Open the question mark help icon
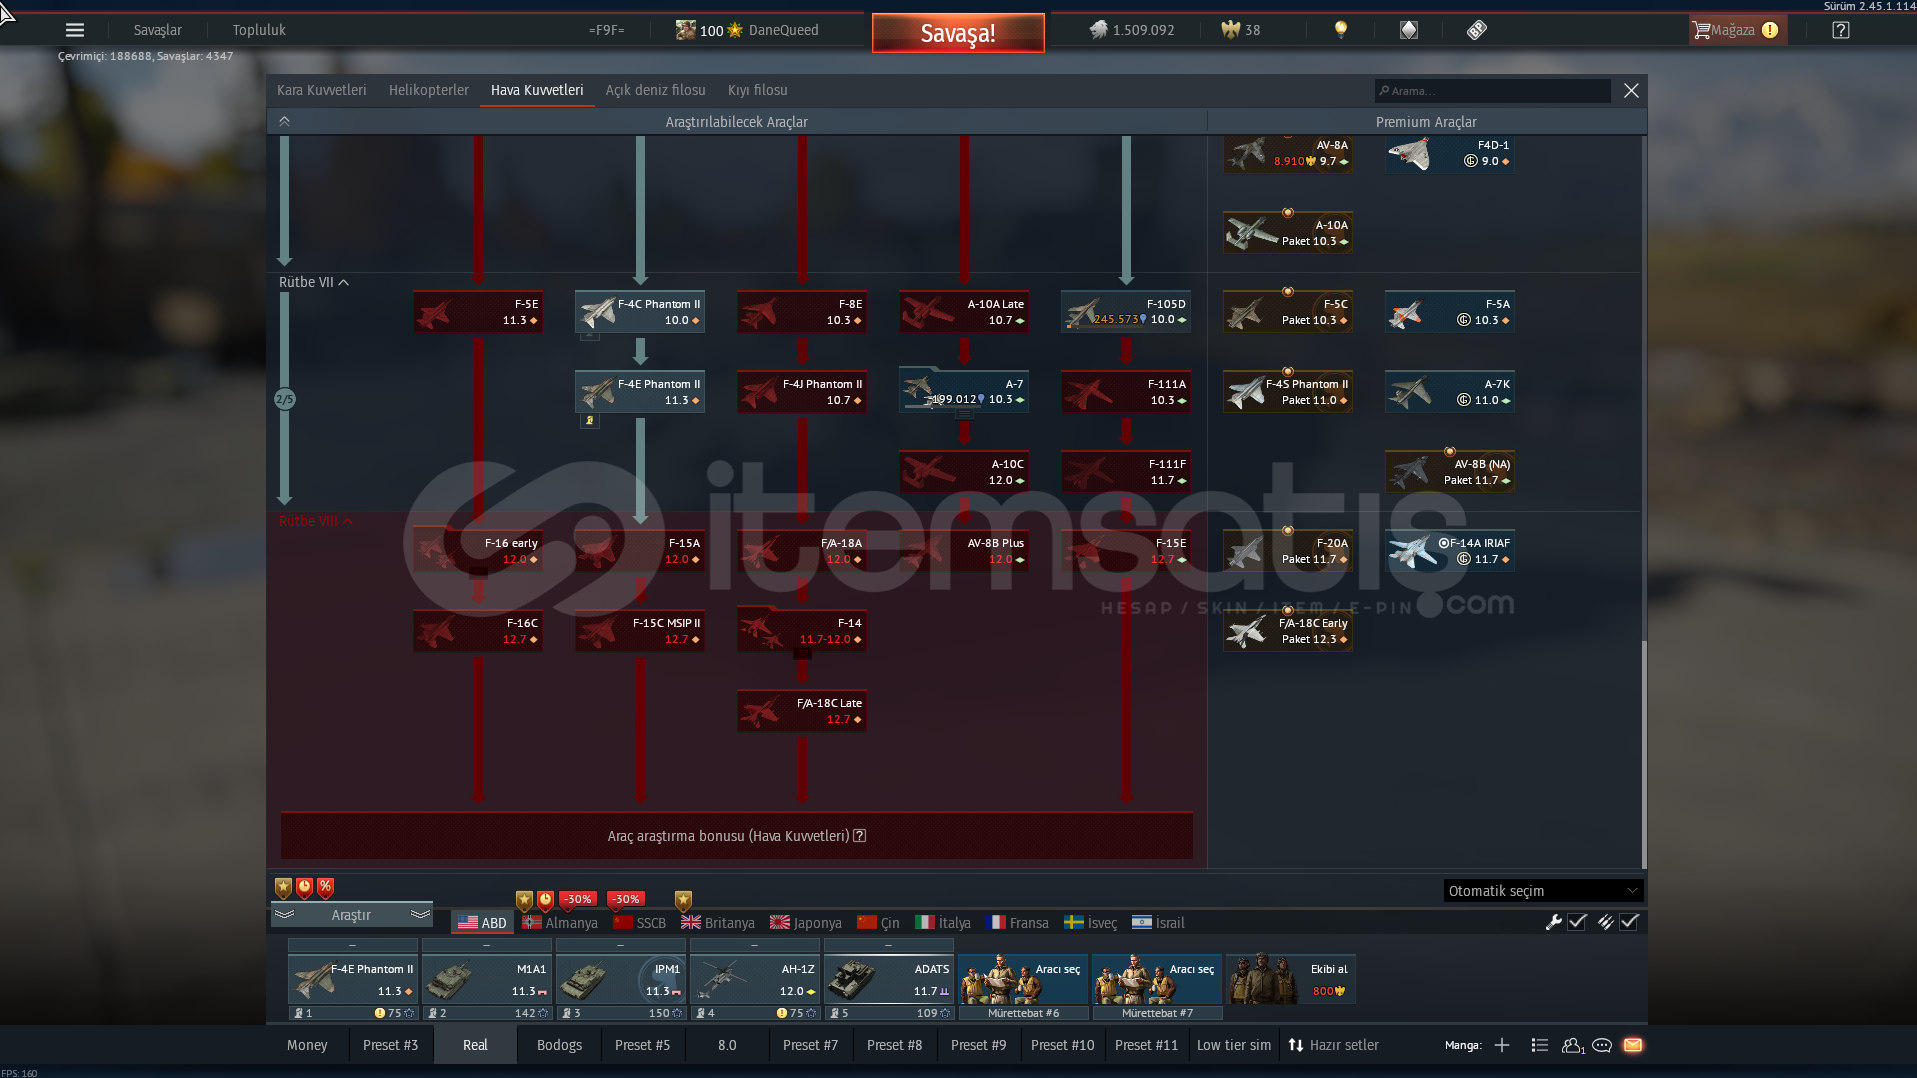Screen dimensions: 1917x1078 click(1841, 30)
